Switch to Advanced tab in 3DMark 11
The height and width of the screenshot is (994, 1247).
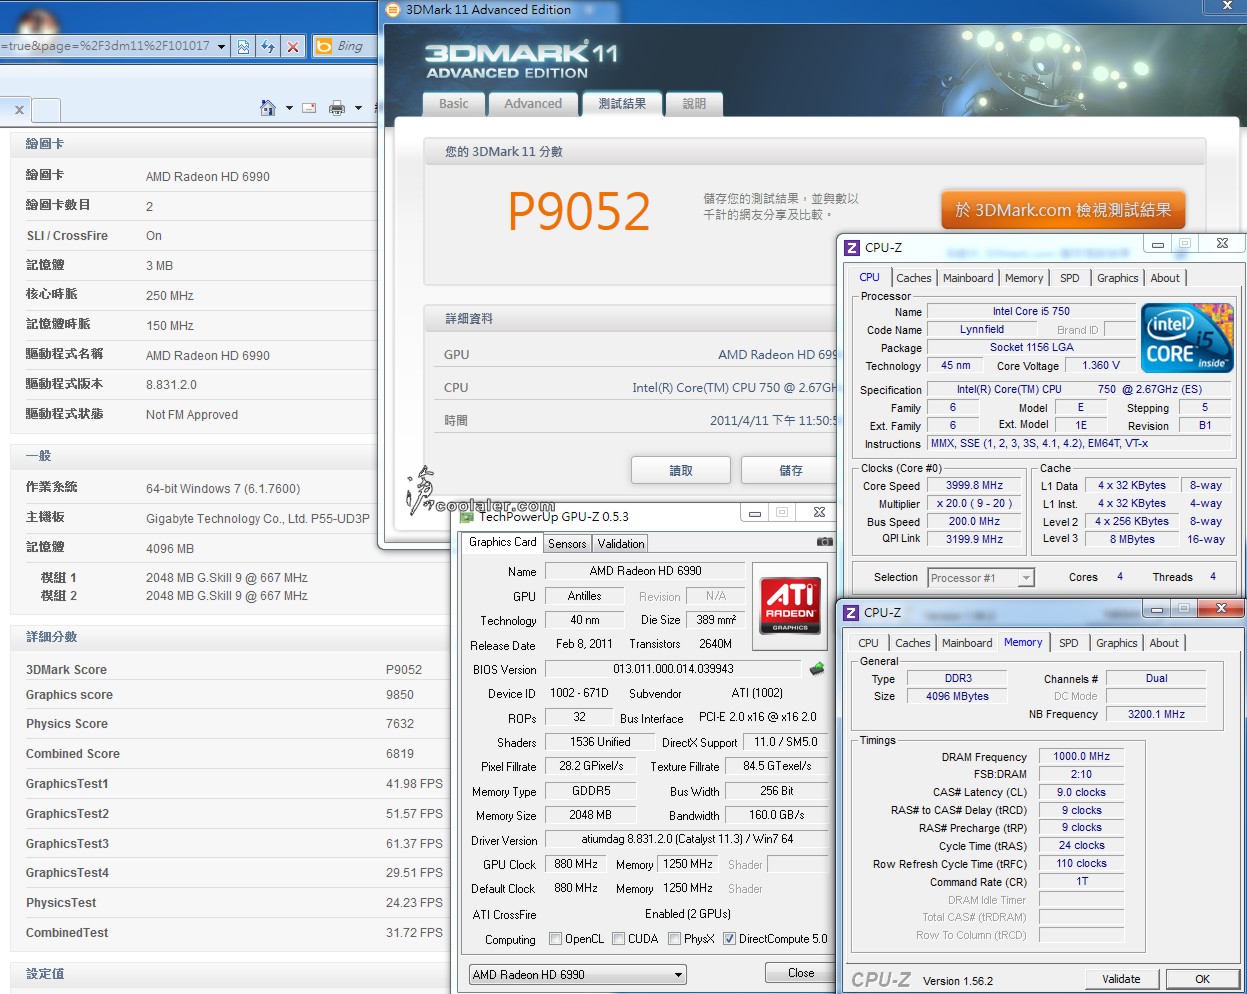point(533,104)
